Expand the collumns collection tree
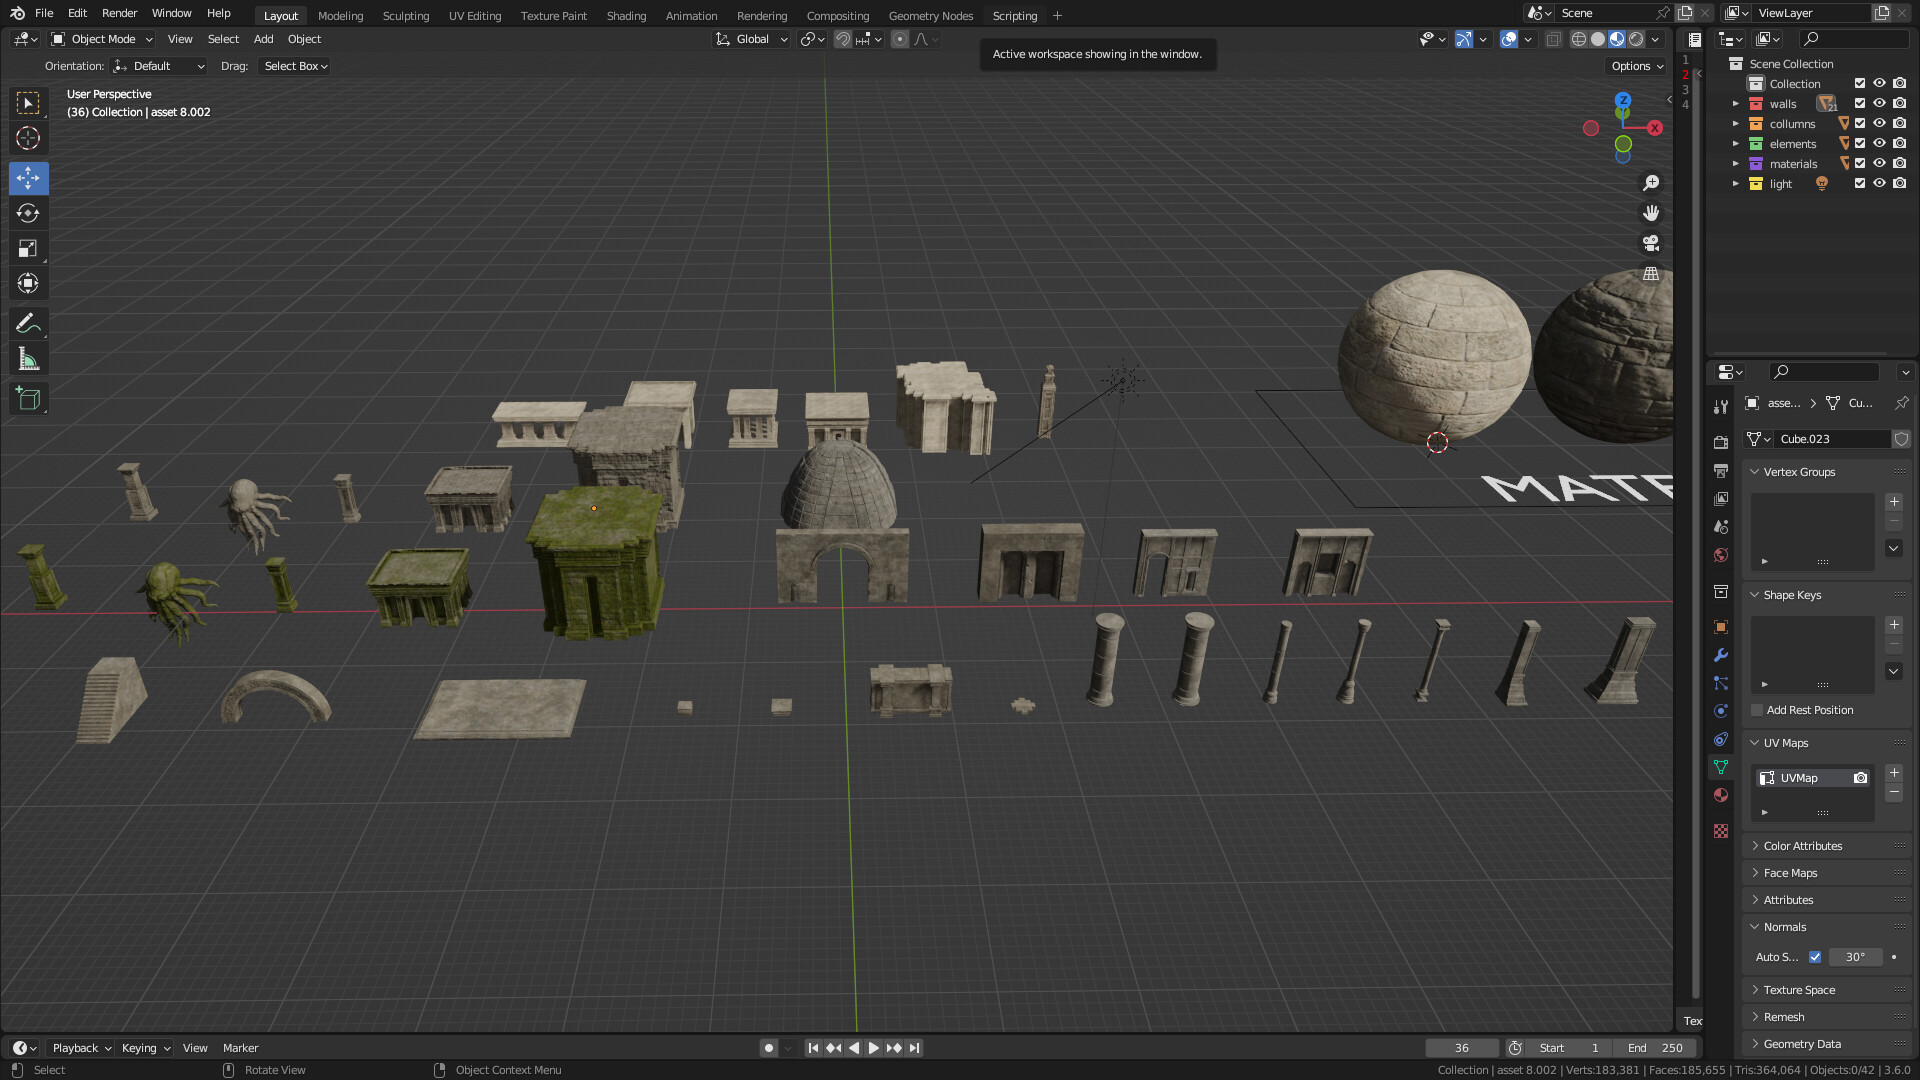This screenshot has width=1920, height=1080. [x=1736, y=124]
